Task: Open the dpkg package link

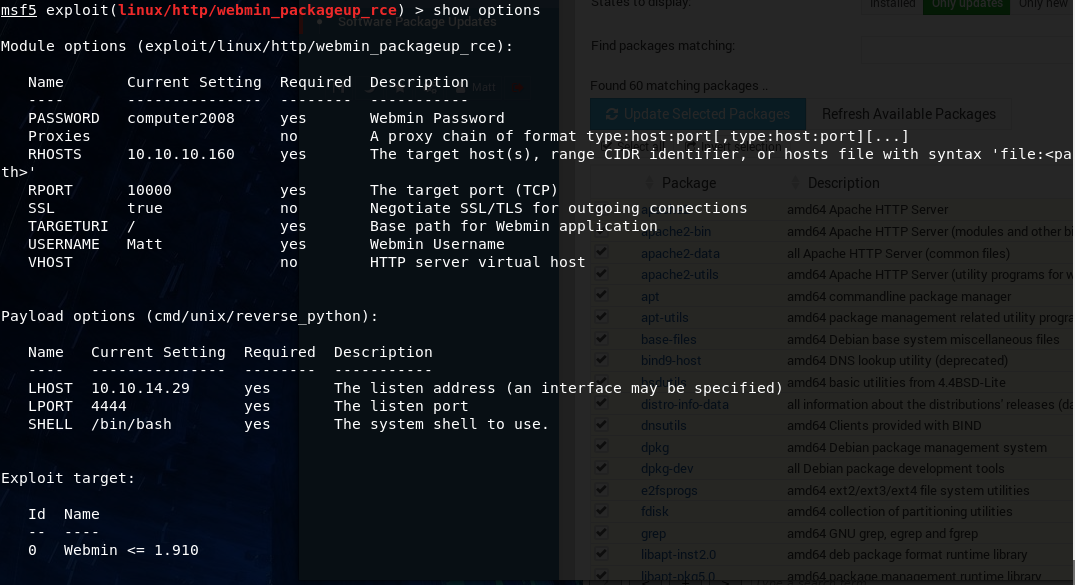Action: pos(655,448)
